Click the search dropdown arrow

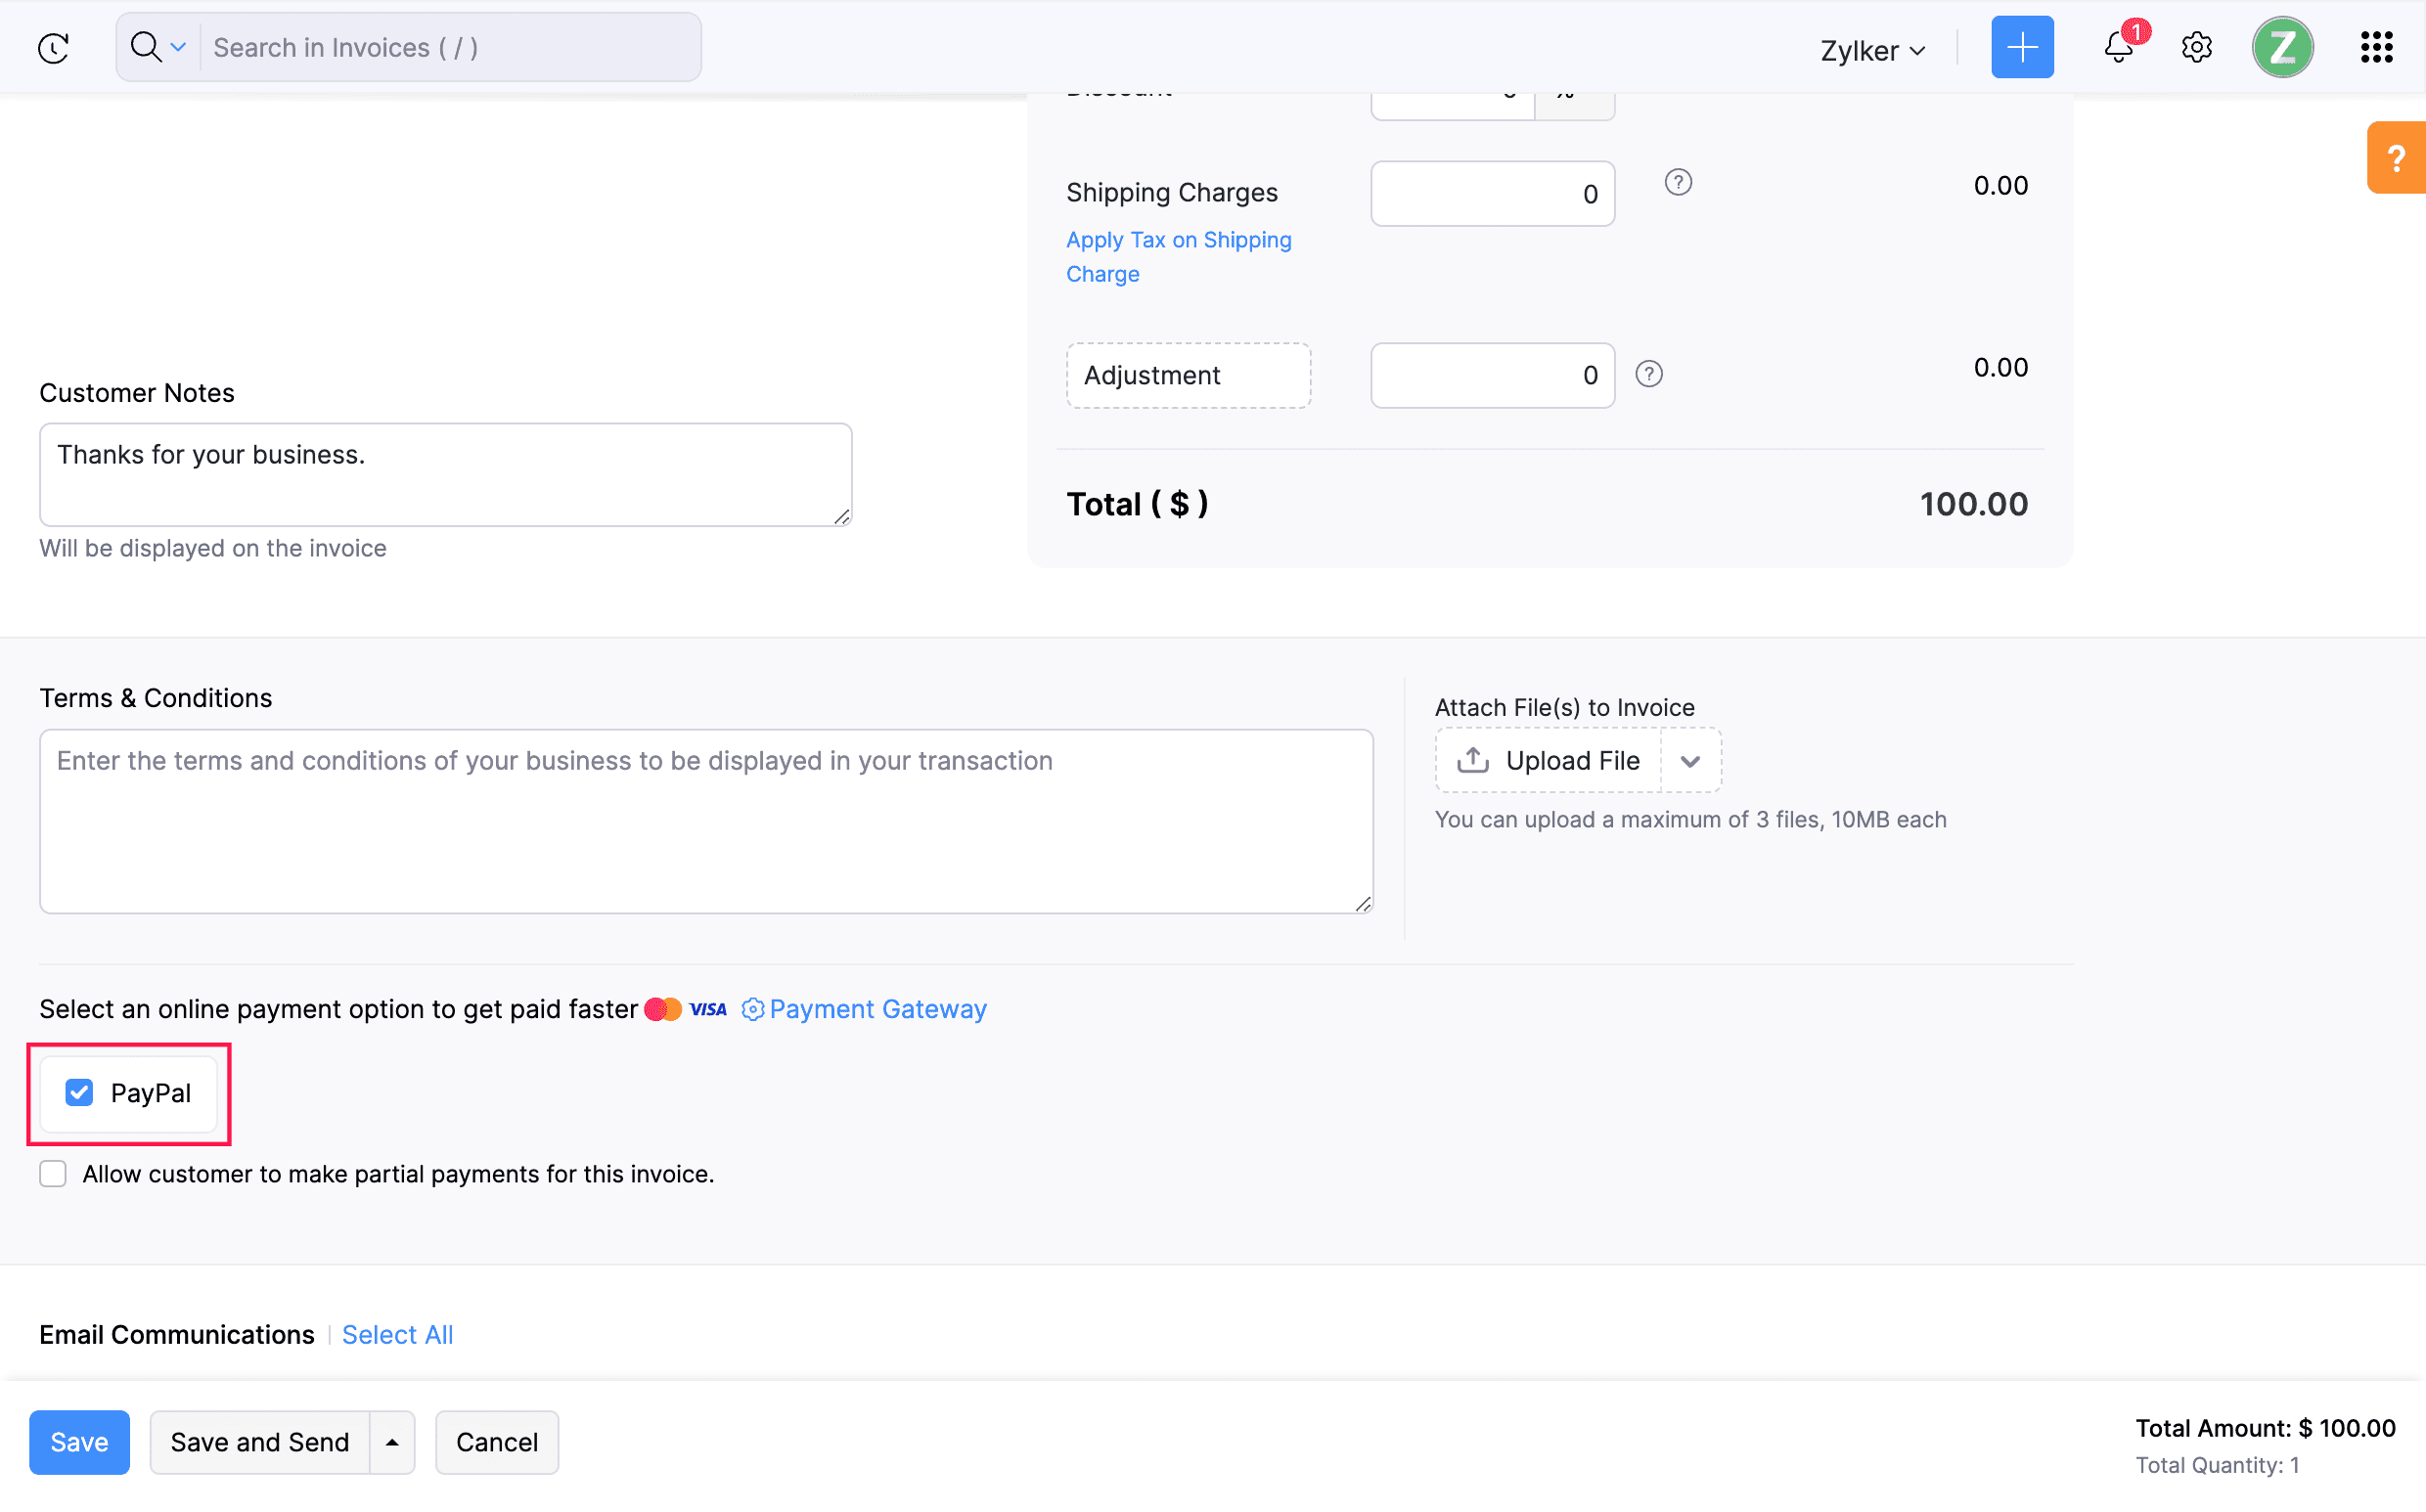point(176,45)
